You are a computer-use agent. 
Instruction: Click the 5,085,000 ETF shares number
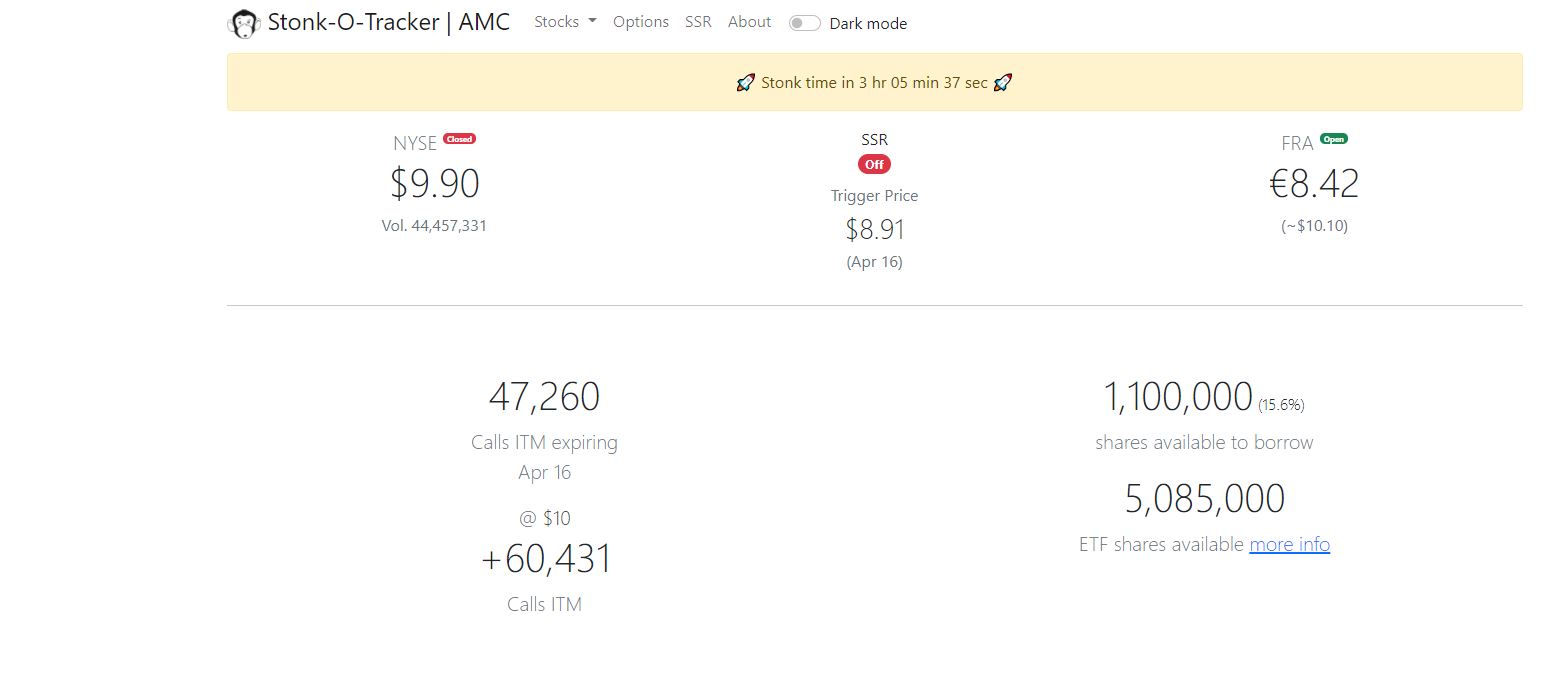(1204, 499)
